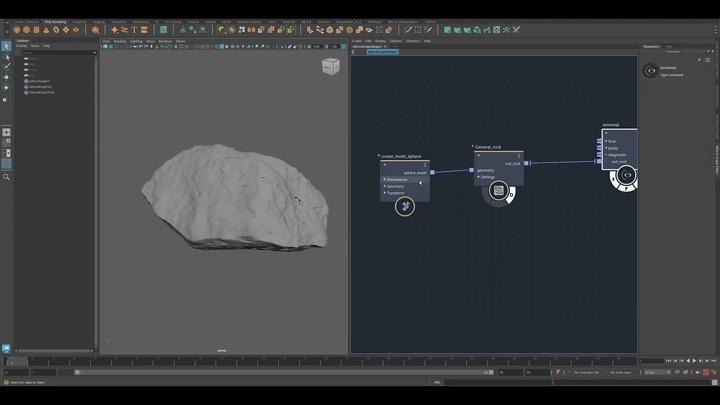Click the polygon cone shelf icon
Viewport: 720px width, 405px height.
coord(46,30)
